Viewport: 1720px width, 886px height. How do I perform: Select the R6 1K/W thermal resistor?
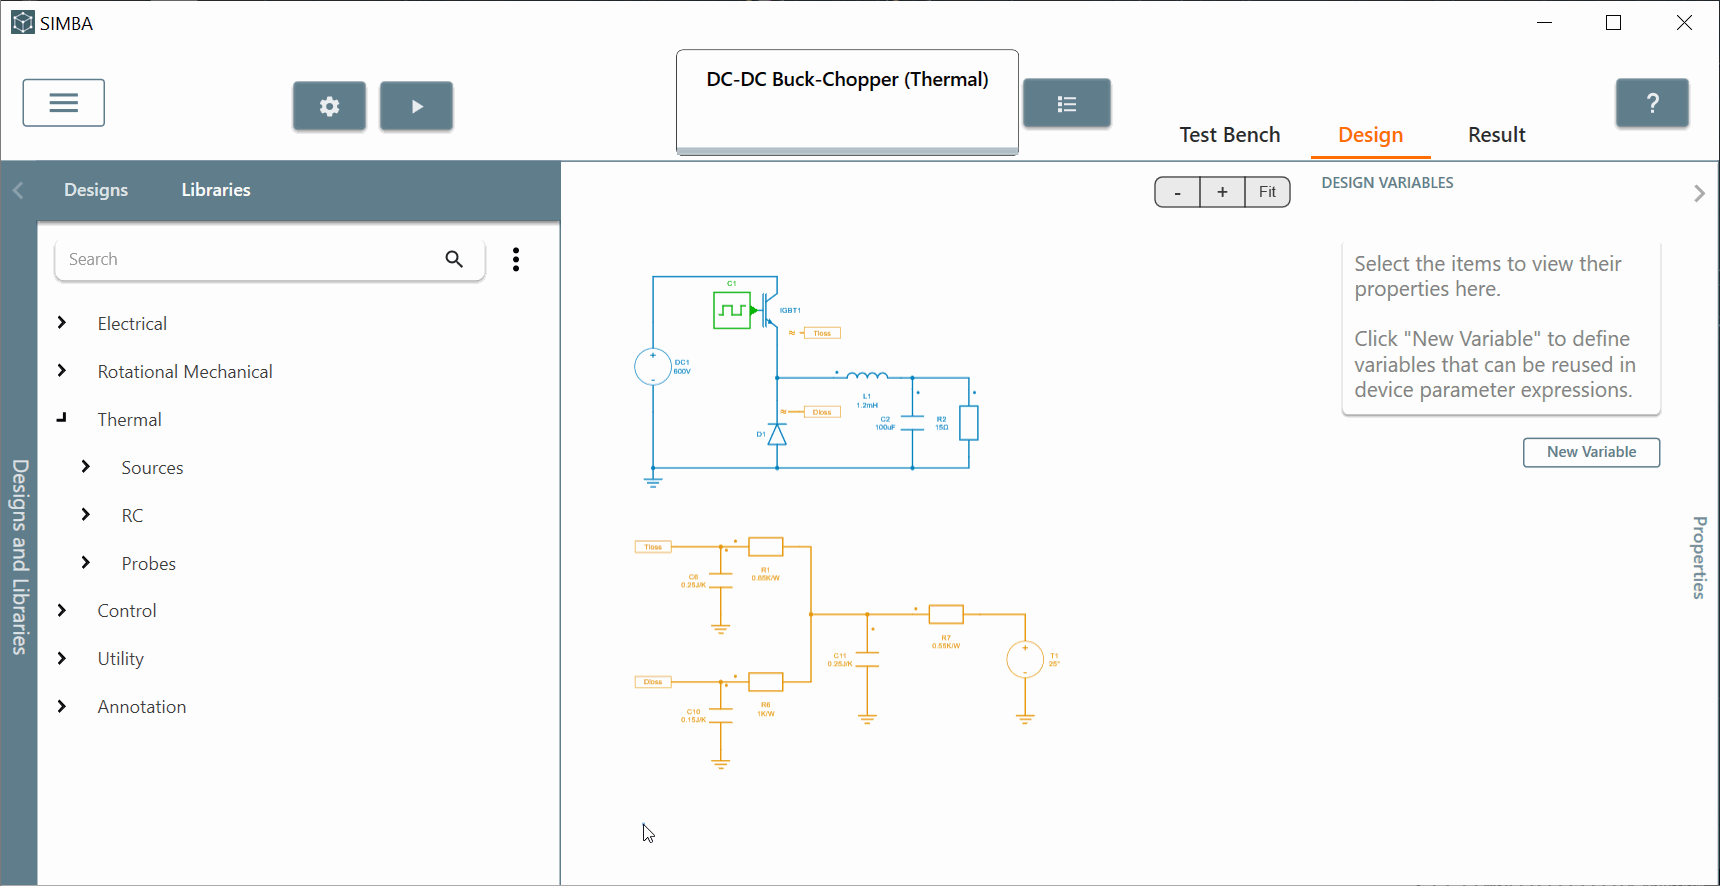(x=766, y=682)
